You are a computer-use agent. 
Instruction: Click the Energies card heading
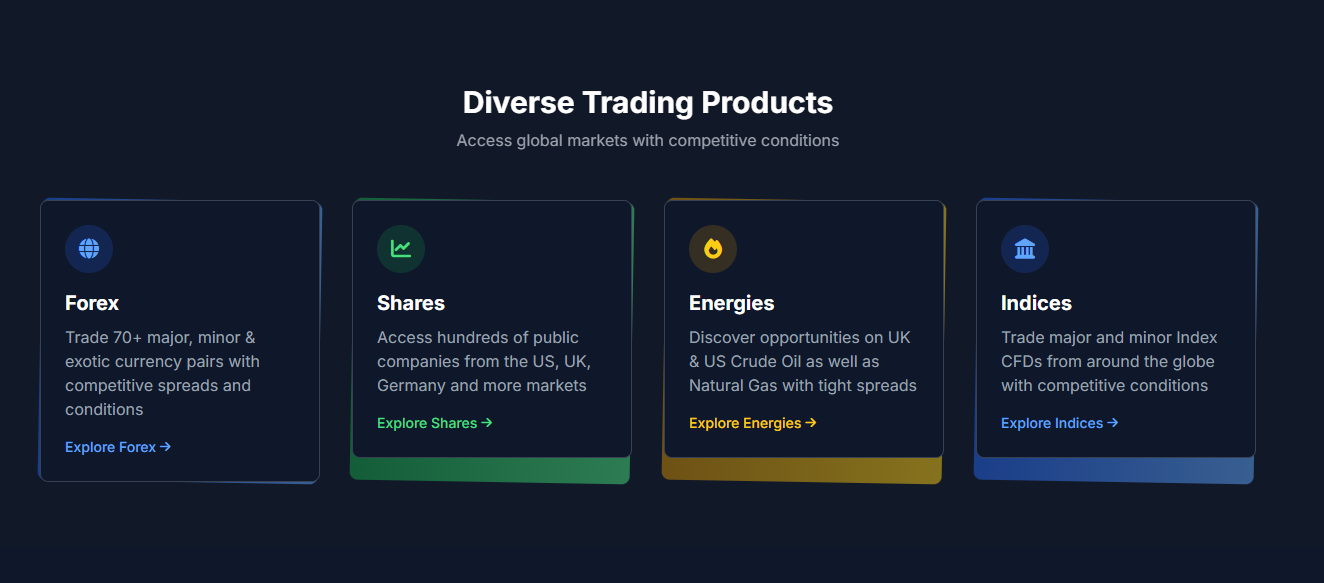(x=732, y=303)
